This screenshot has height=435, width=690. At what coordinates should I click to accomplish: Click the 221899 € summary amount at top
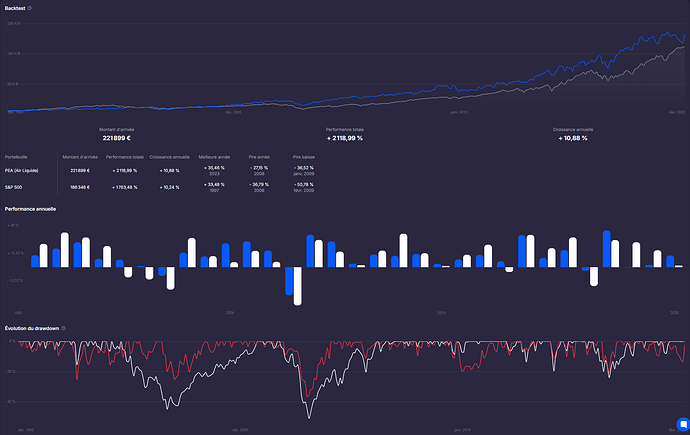(116, 138)
